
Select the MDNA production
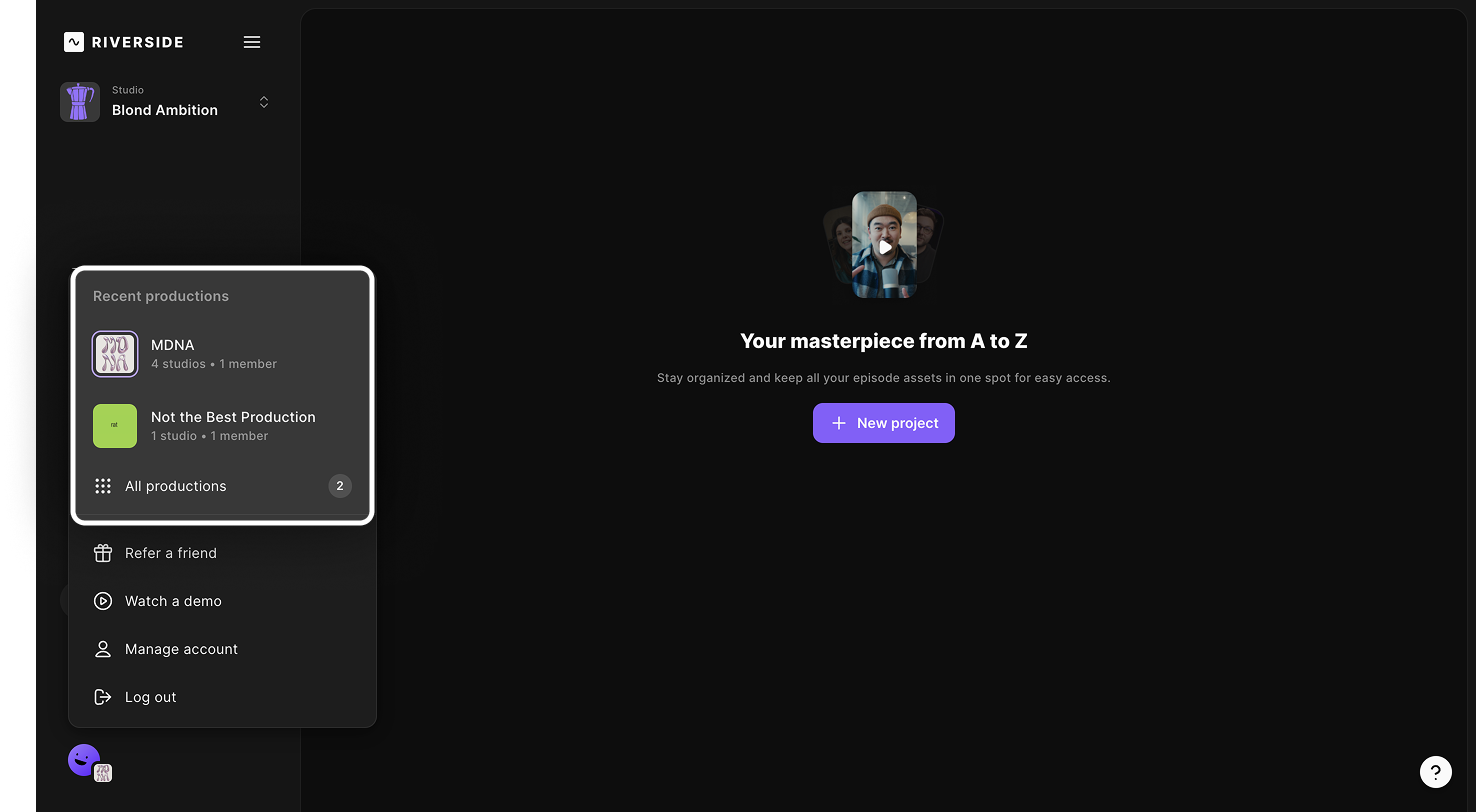(222, 354)
